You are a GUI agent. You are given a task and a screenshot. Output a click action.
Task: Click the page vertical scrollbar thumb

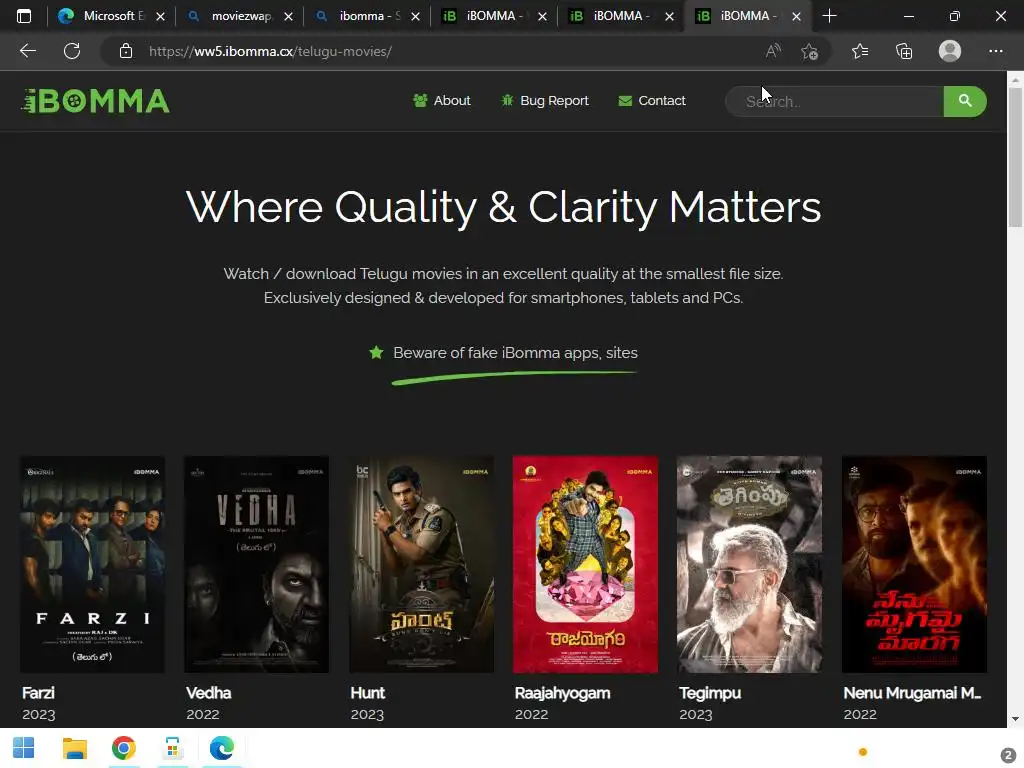coord(1015,157)
